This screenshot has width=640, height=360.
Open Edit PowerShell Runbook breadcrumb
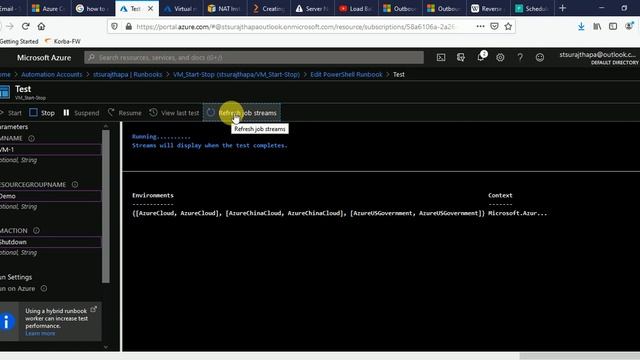(x=346, y=74)
